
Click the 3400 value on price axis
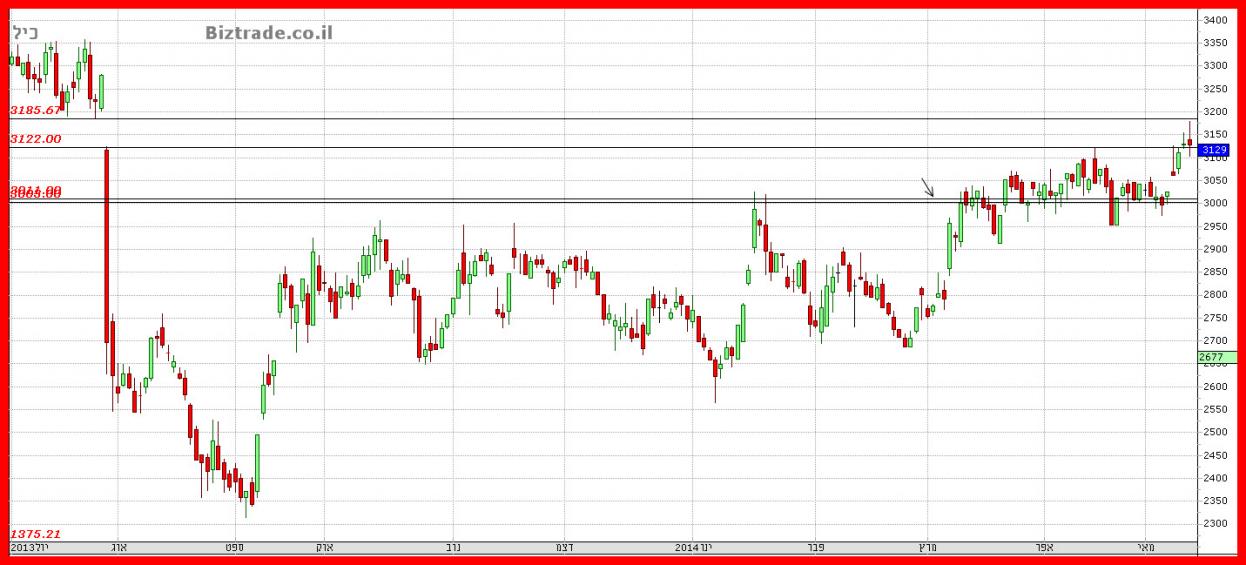pyautogui.click(x=1215, y=20)
